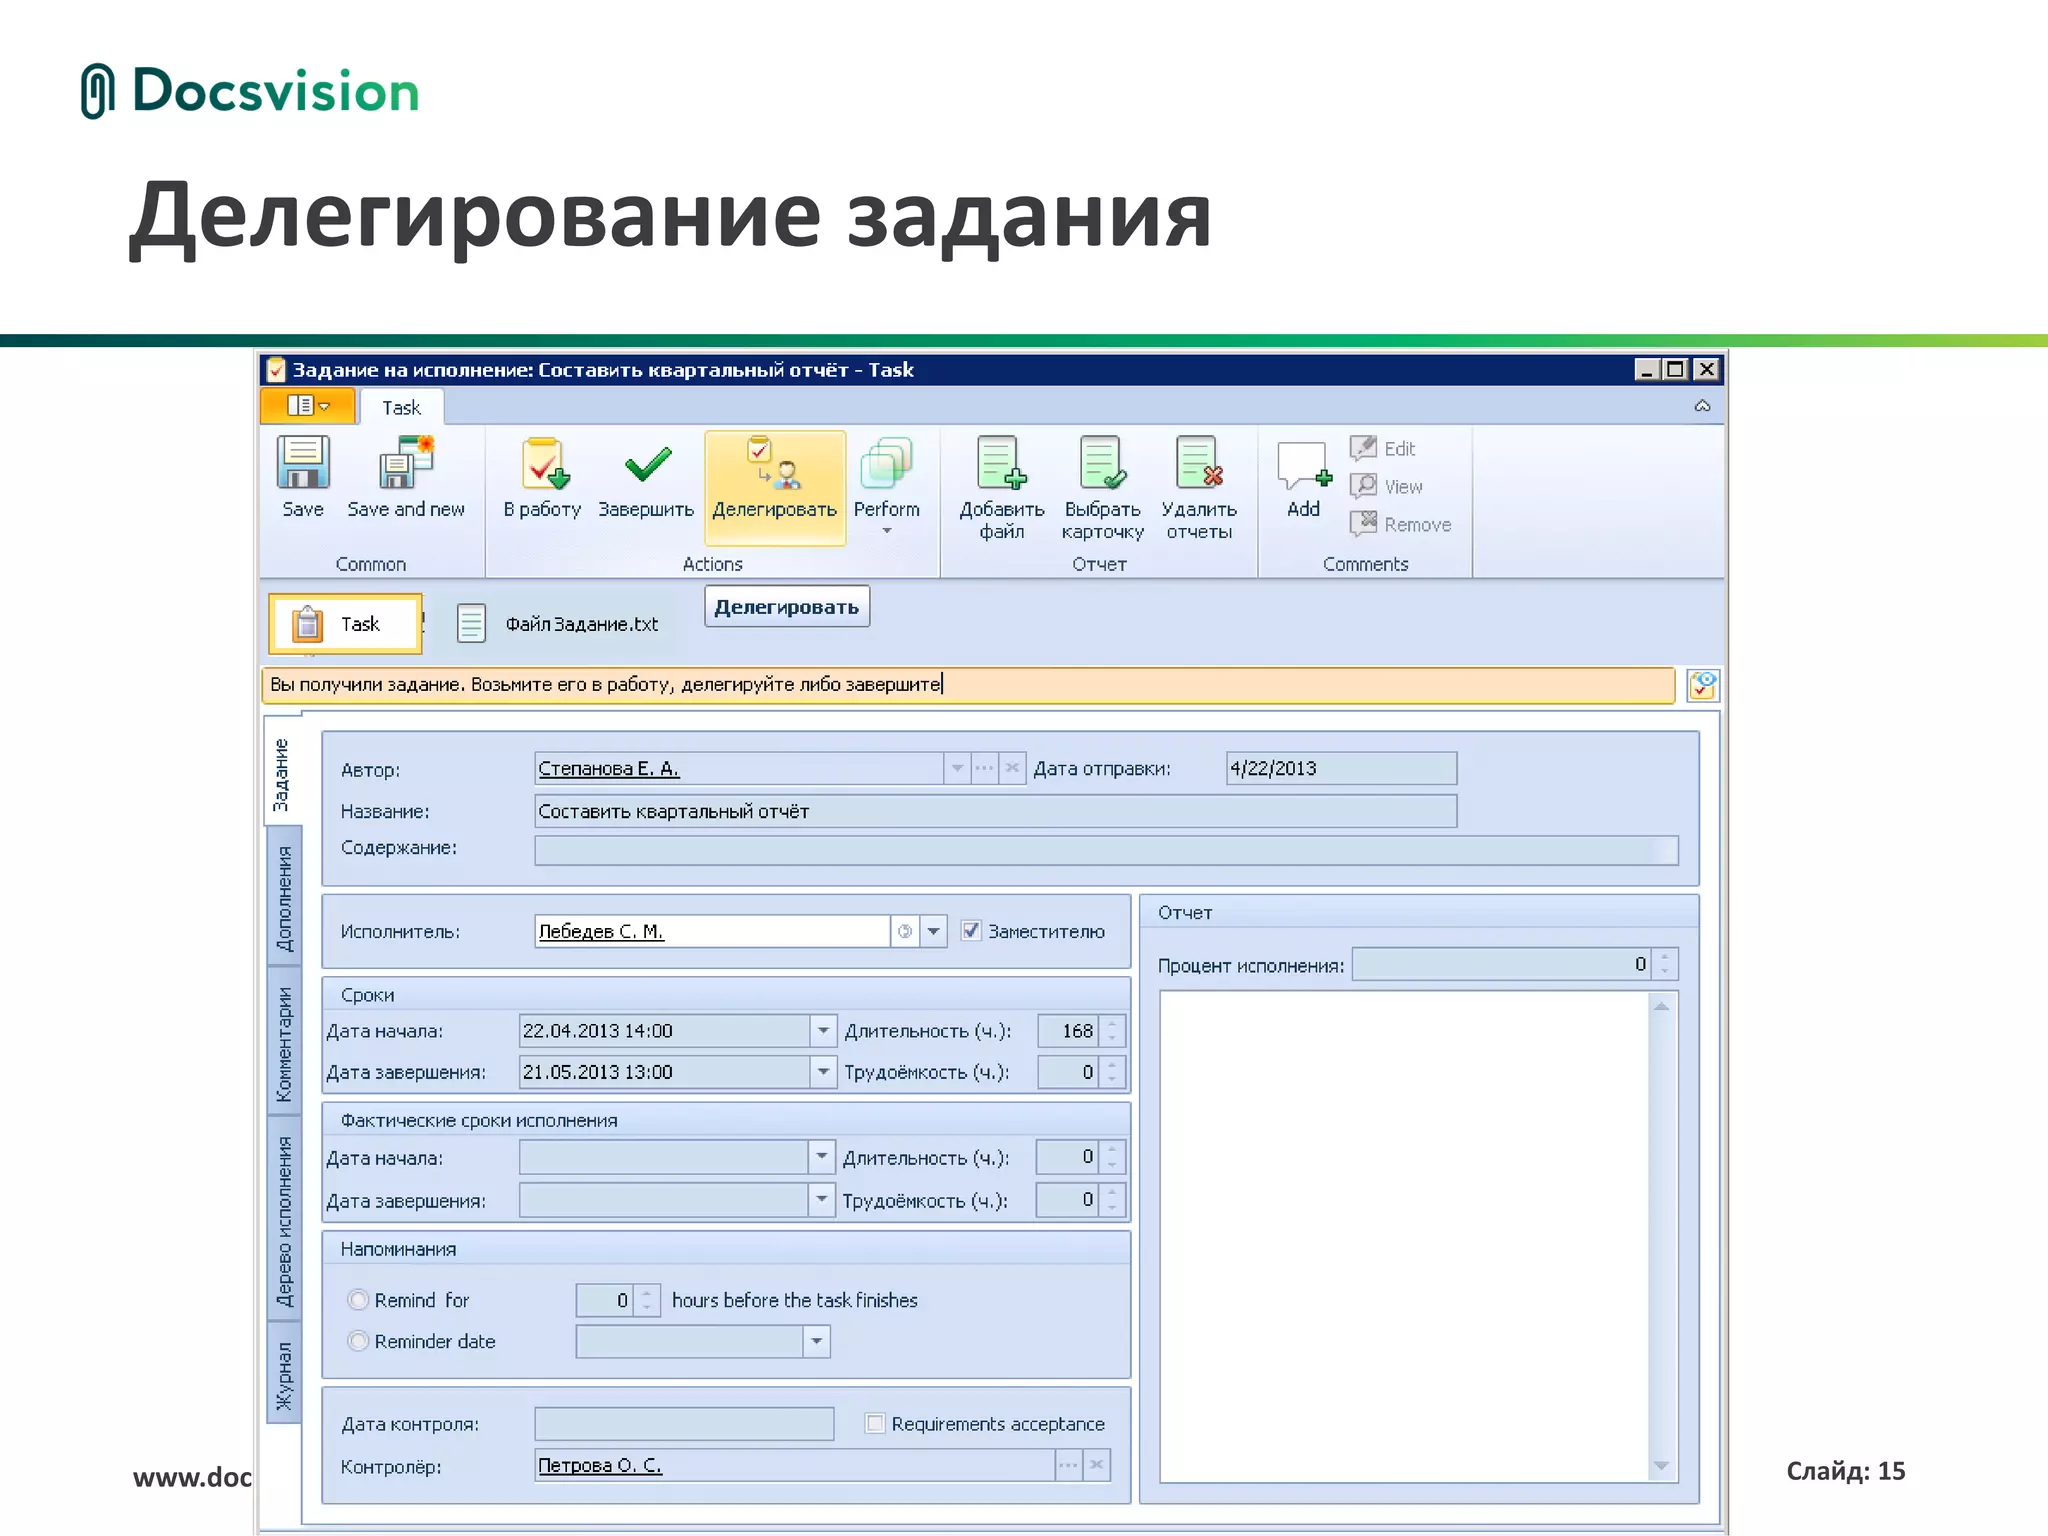Viewport: 2048px width, 1536px height.
Task: Adjust 'Процент исполнения' spinner
Action: 1664,964
